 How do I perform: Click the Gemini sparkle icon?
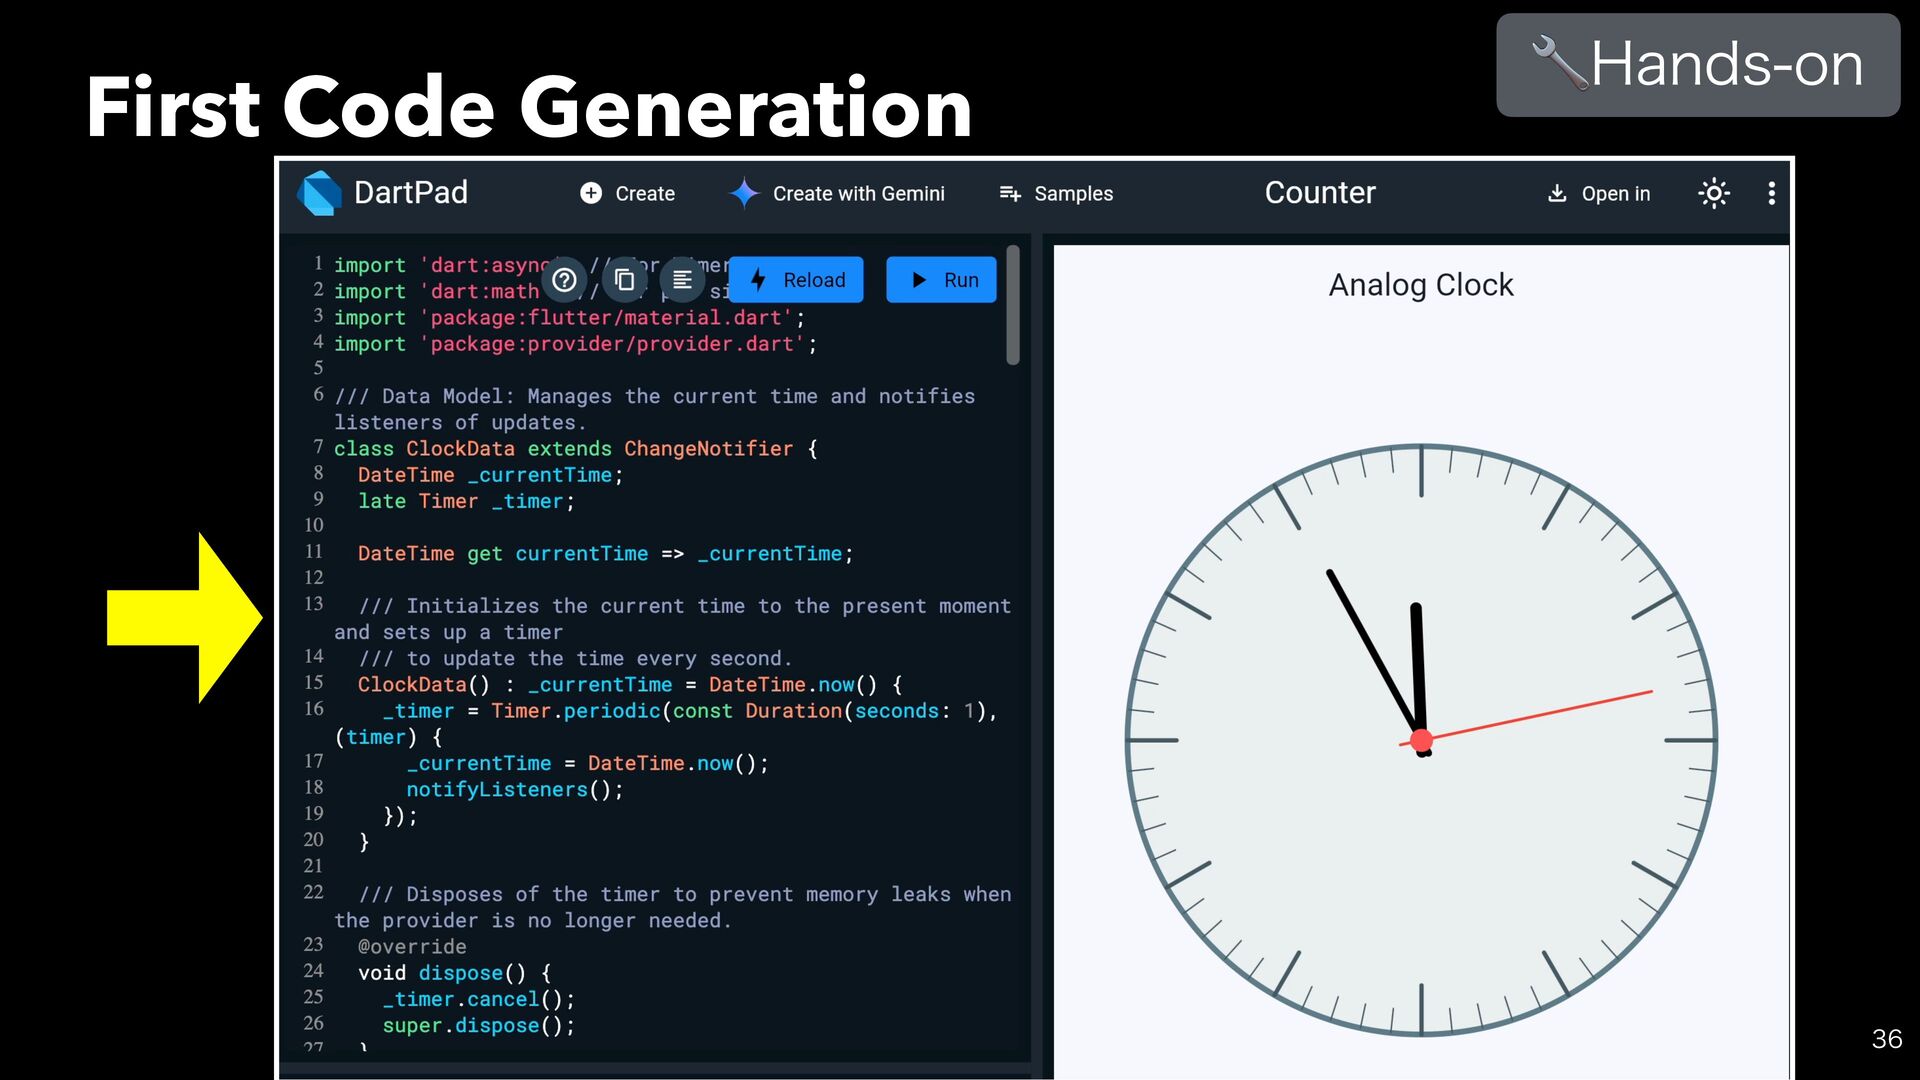[744, 193]
